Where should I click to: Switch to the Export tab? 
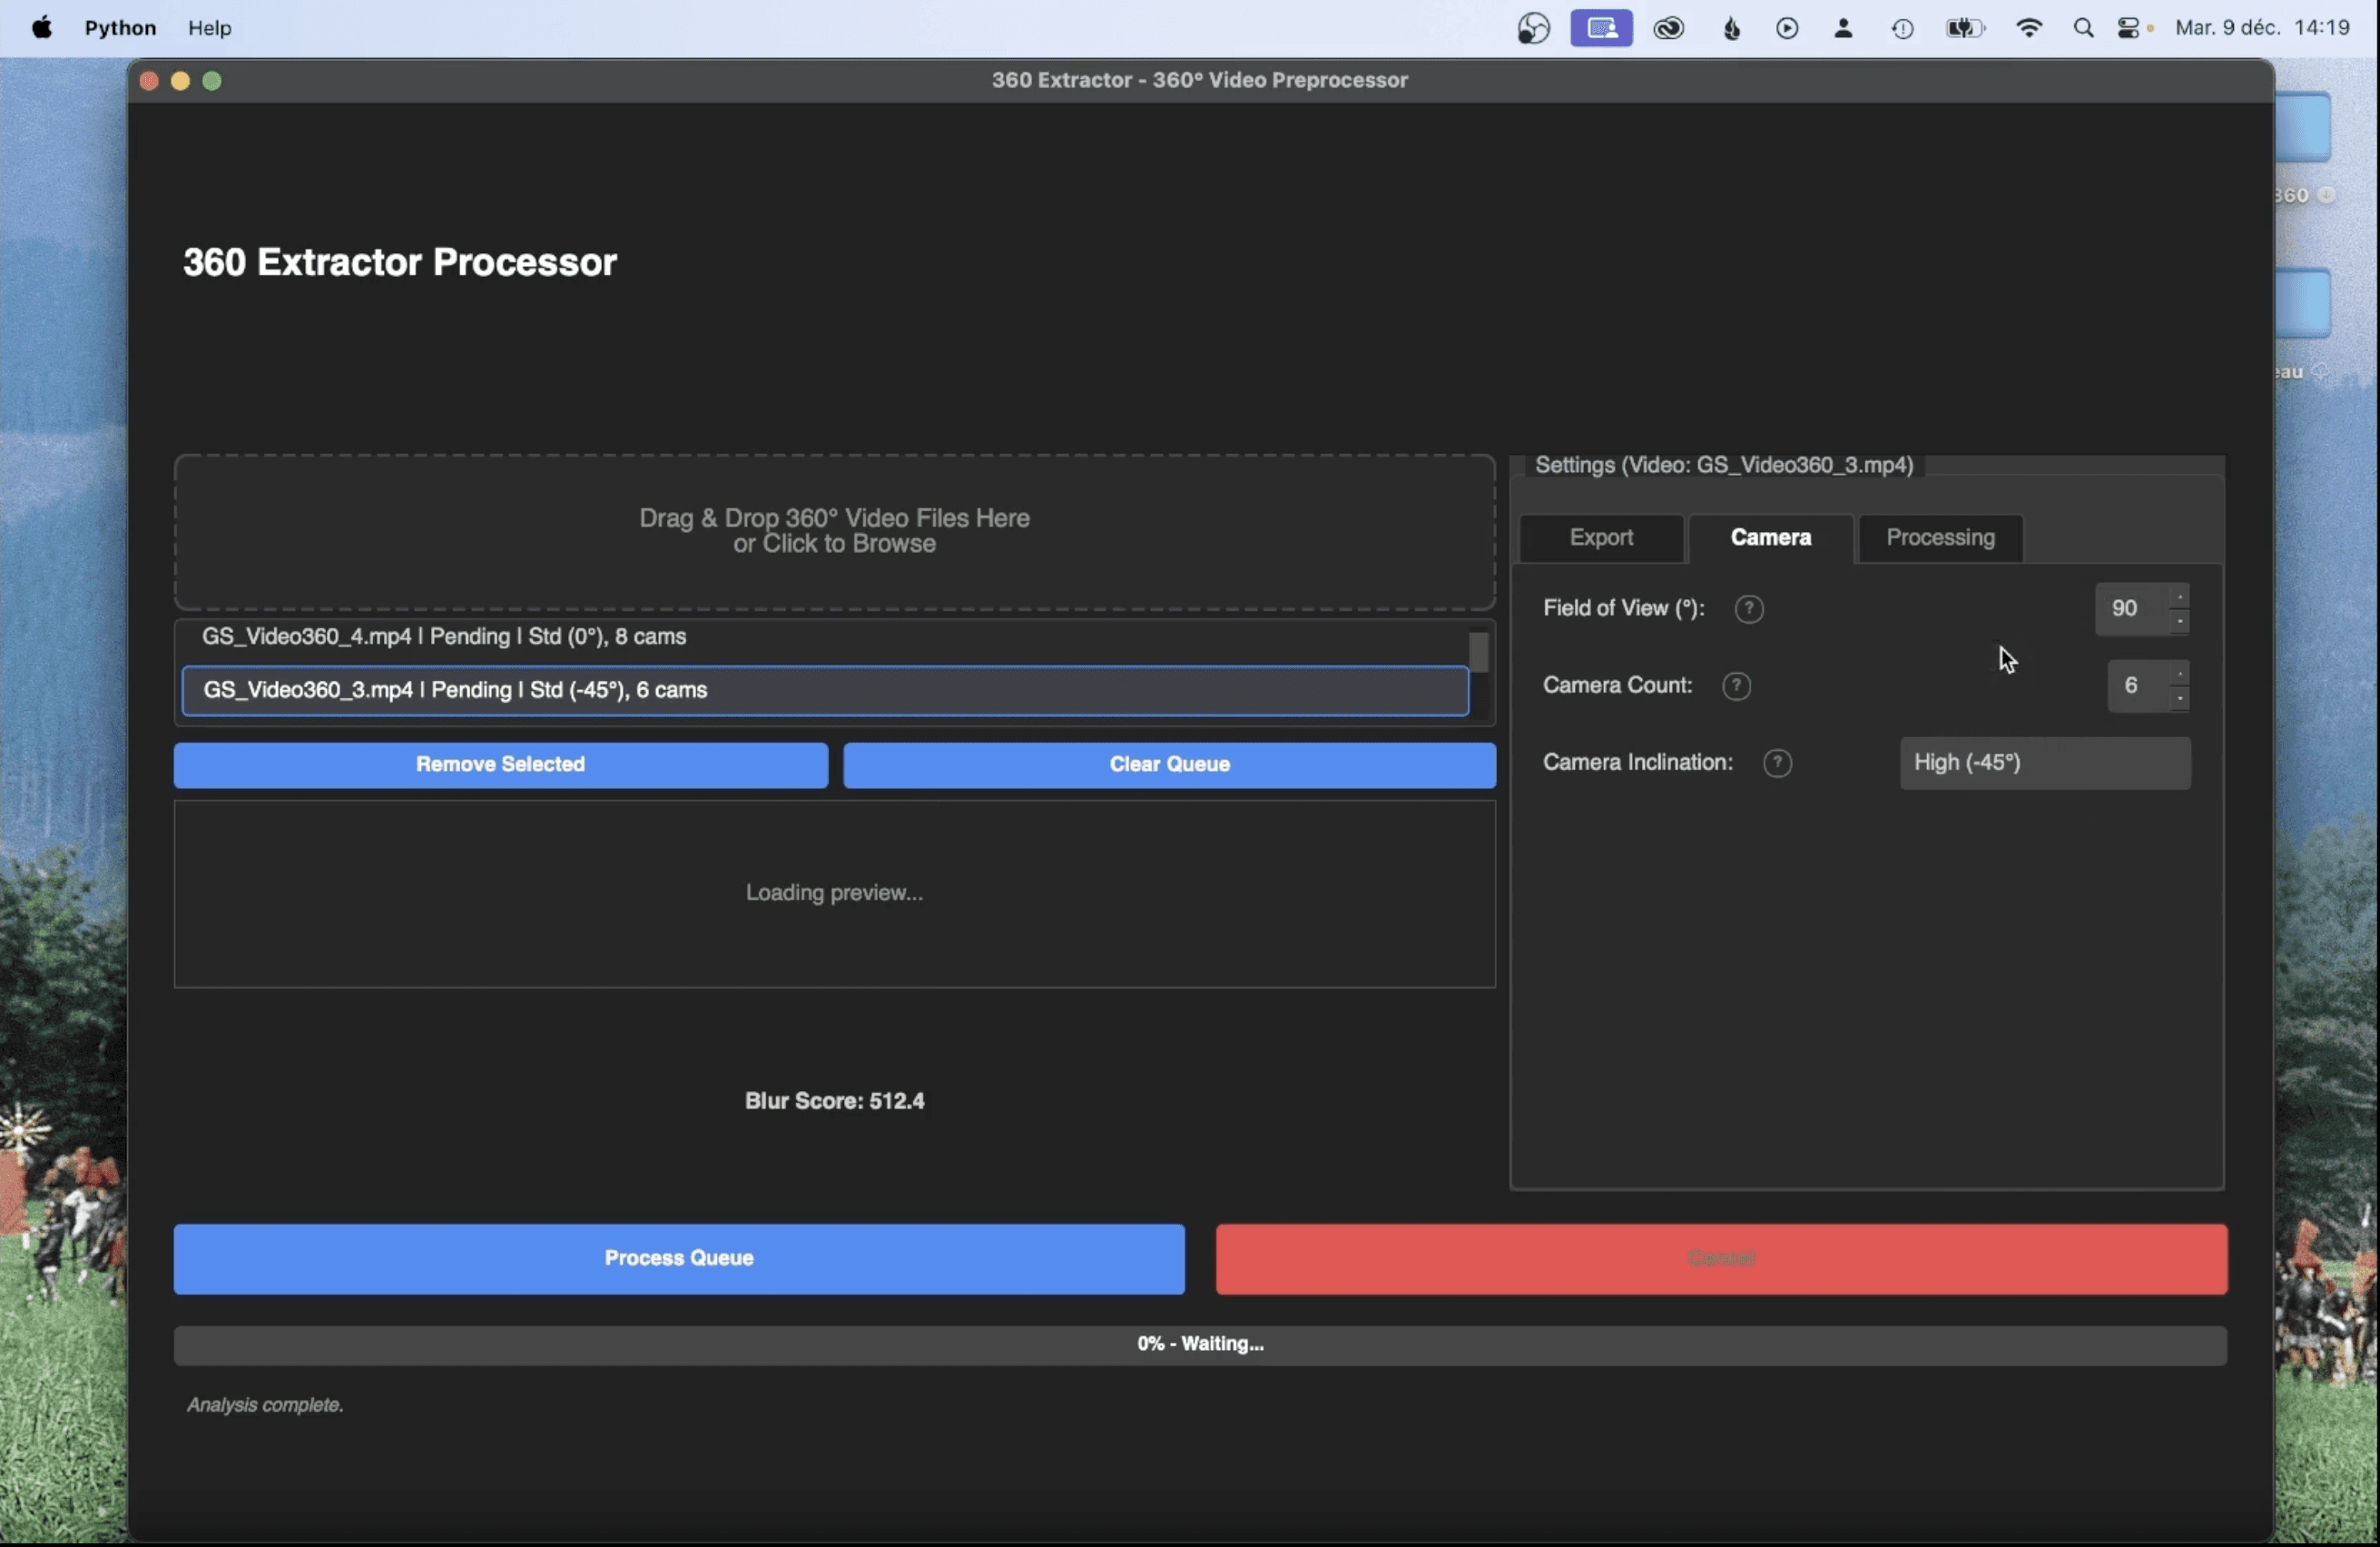point(1600,538)
